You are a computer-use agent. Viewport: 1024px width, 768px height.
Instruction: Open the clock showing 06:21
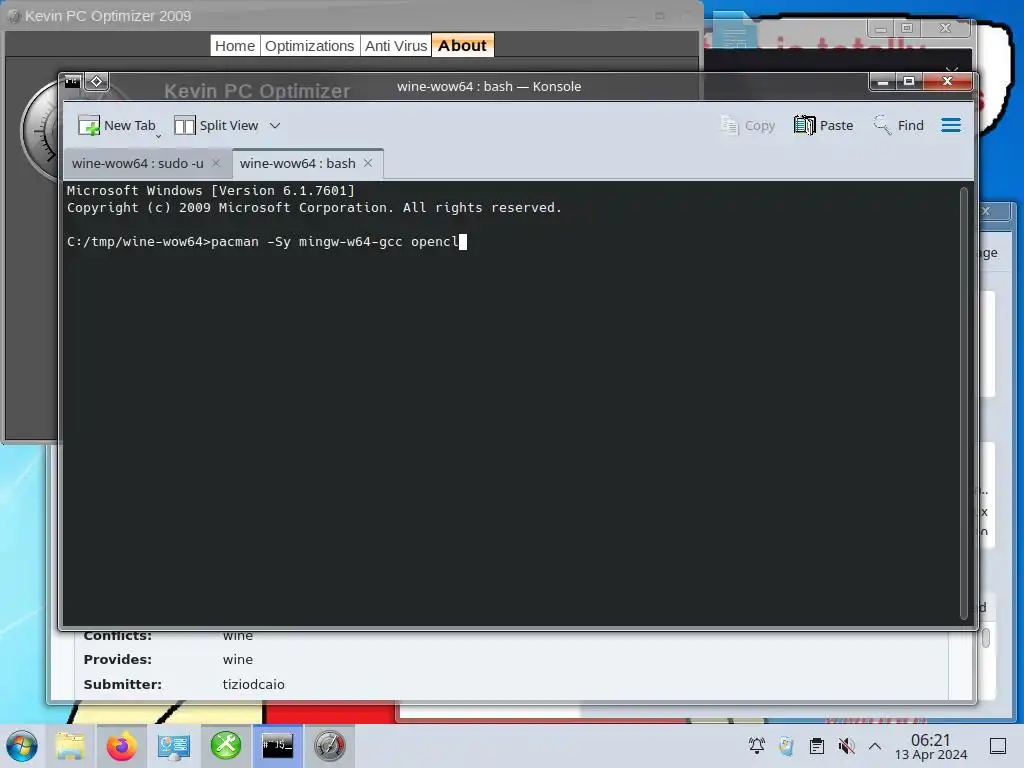931,746
